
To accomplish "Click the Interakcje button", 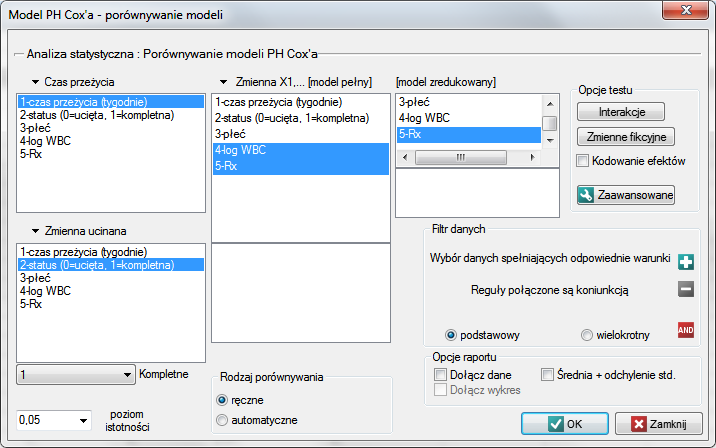I will pyautogui.click(x=620, y=111).
